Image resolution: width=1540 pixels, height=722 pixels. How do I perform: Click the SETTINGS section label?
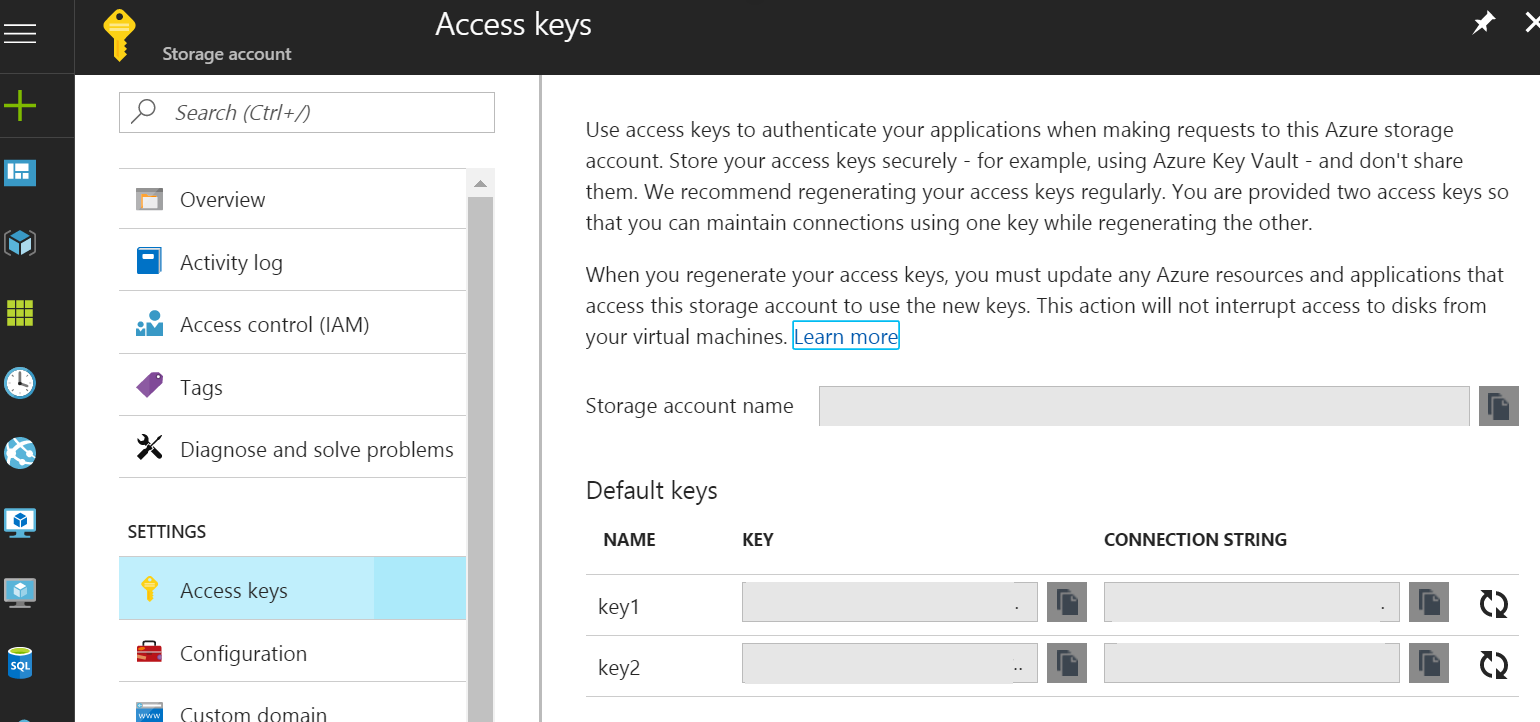pos(167,532)
